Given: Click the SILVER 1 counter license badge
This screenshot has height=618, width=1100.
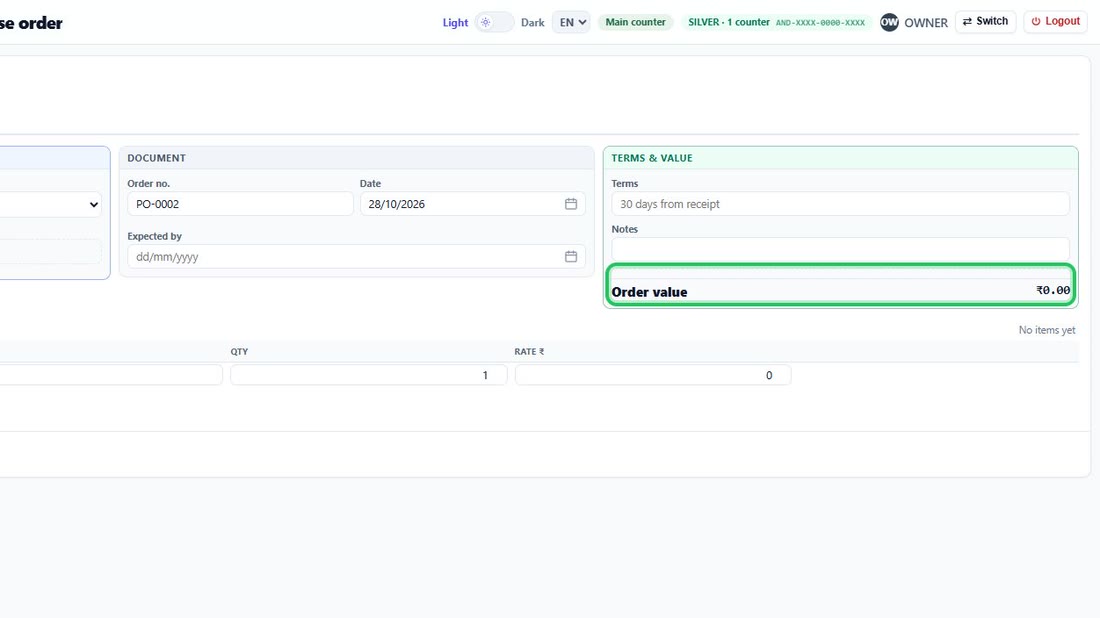Looking at the screenshot, I should pyautogui.click(x=776, y=22).
